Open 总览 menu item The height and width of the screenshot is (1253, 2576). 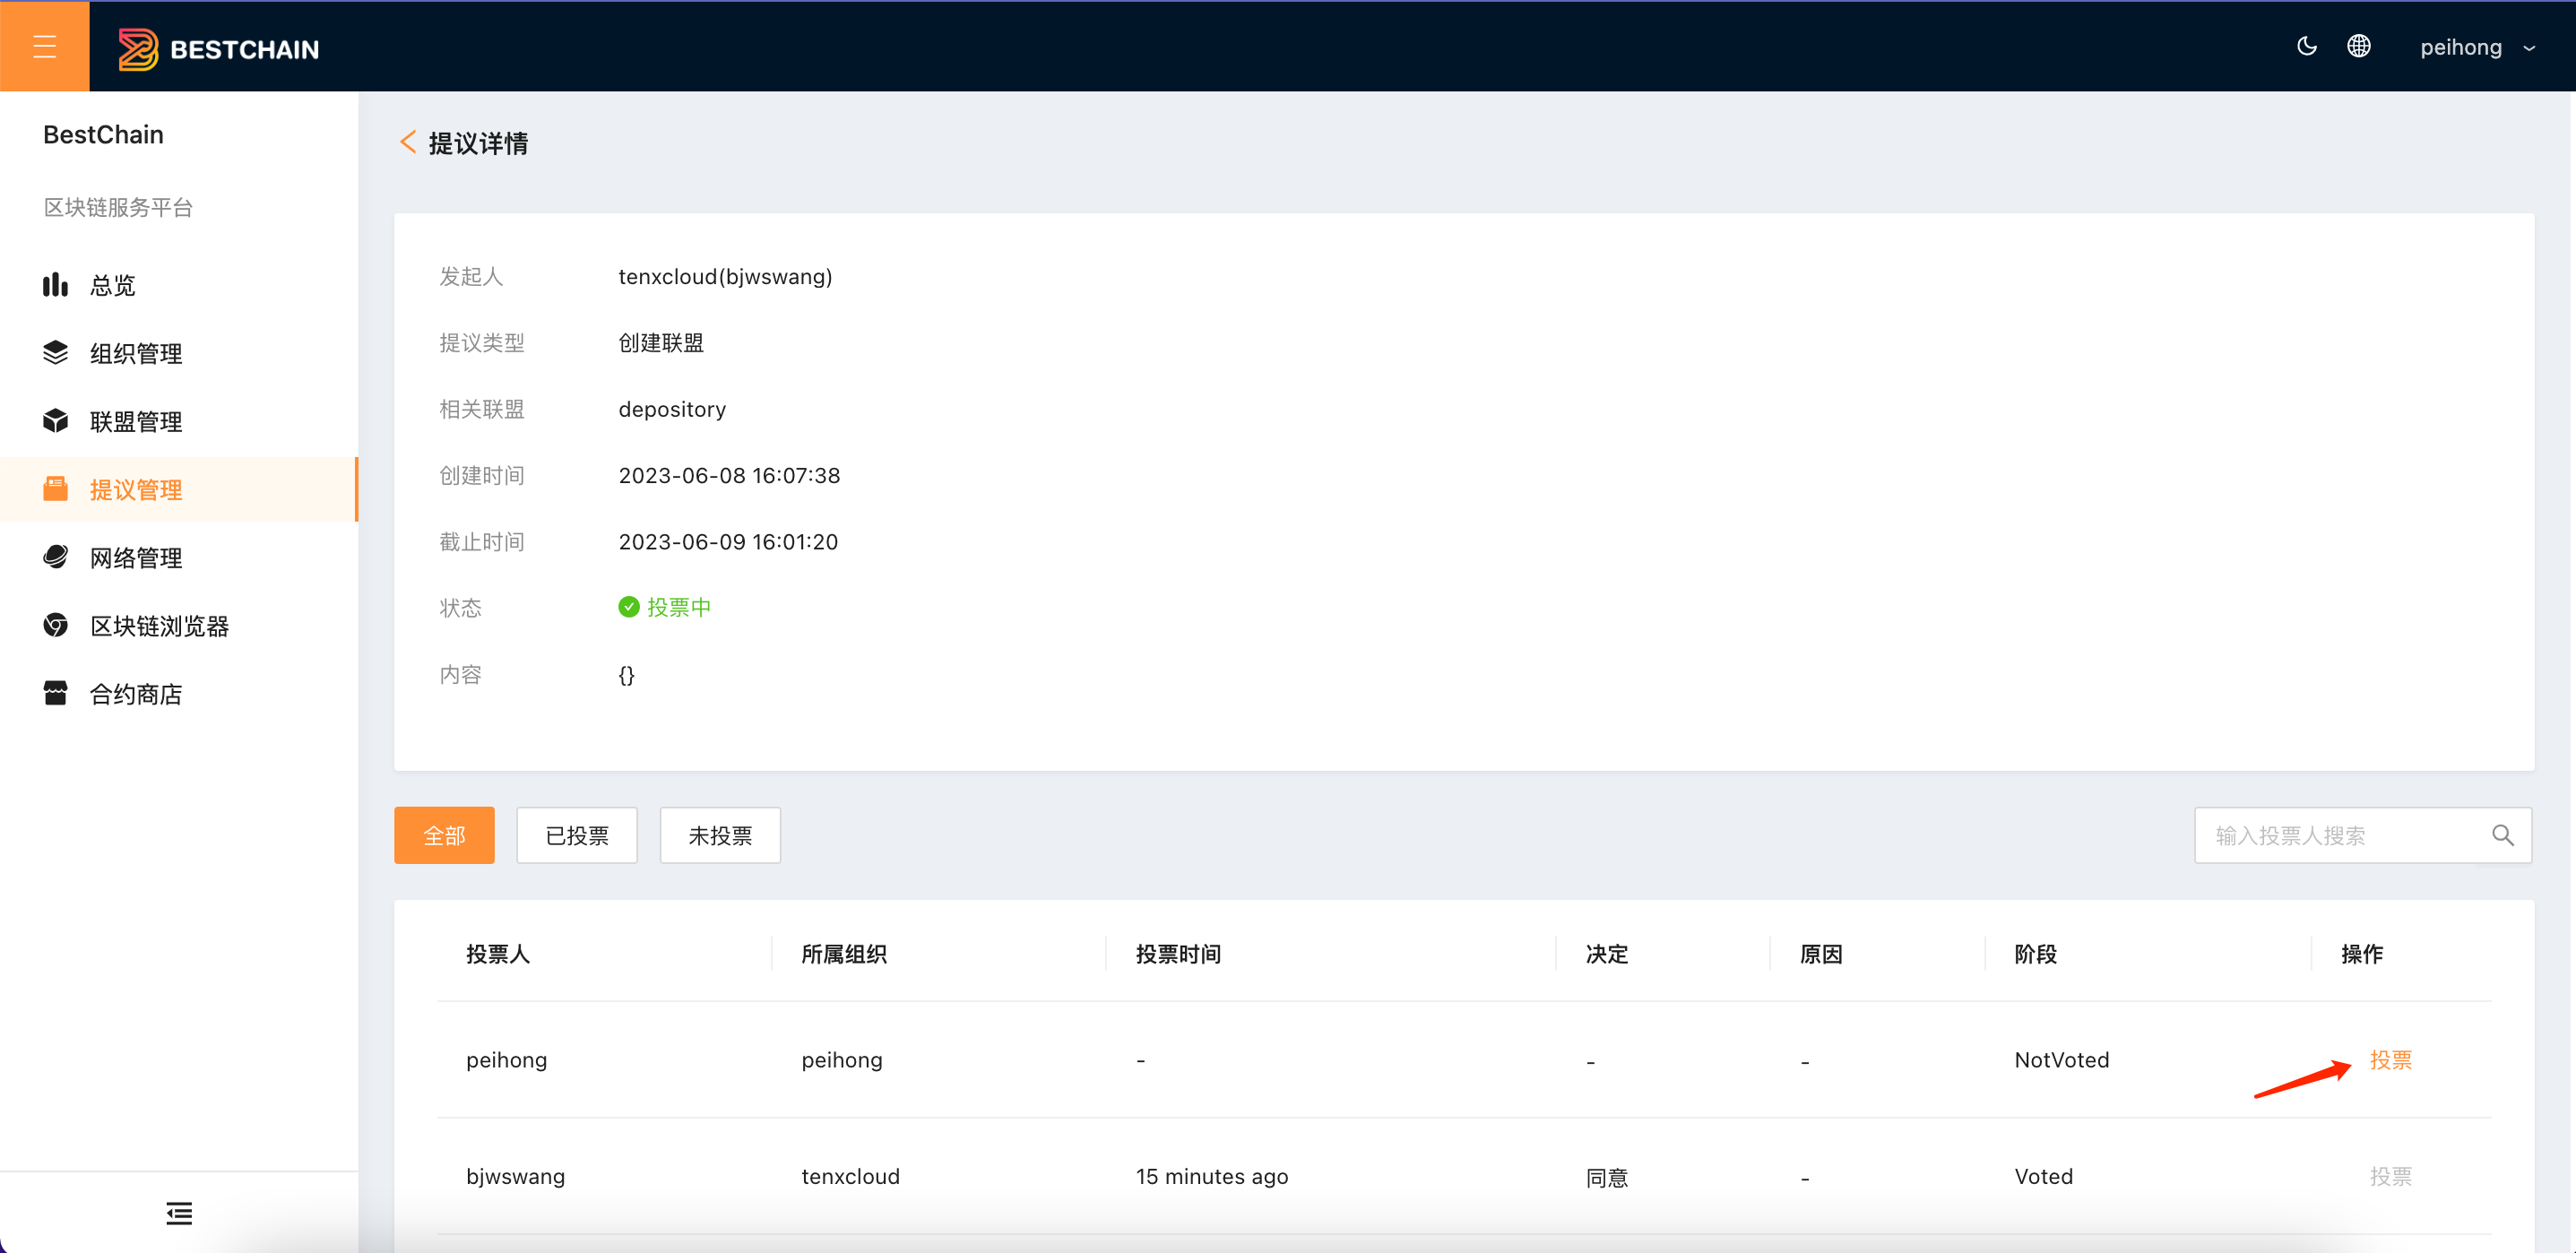point(179,285)
